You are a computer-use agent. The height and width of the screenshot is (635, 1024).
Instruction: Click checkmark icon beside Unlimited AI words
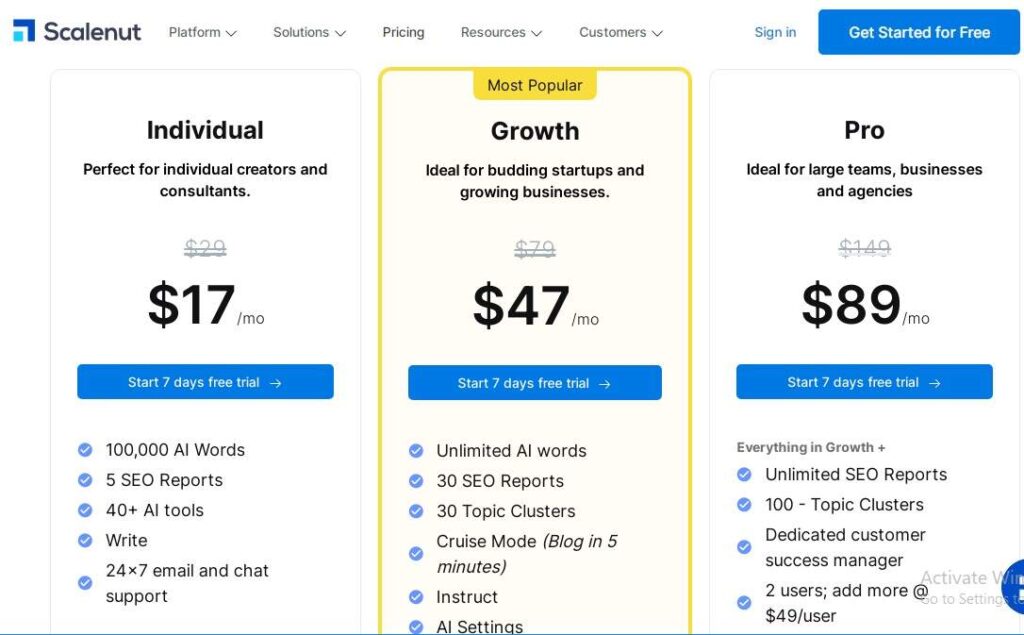pyautogui.click(x=416, y=451)
